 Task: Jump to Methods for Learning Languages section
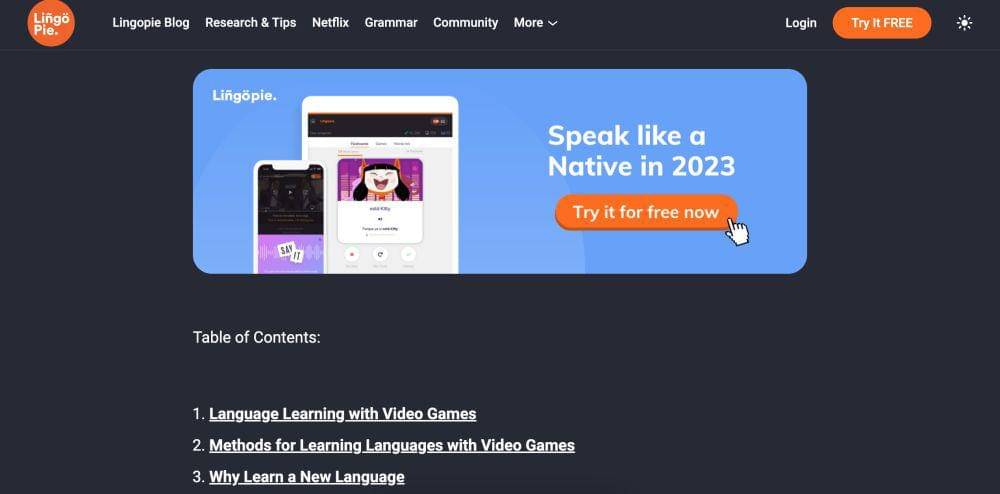392,445
